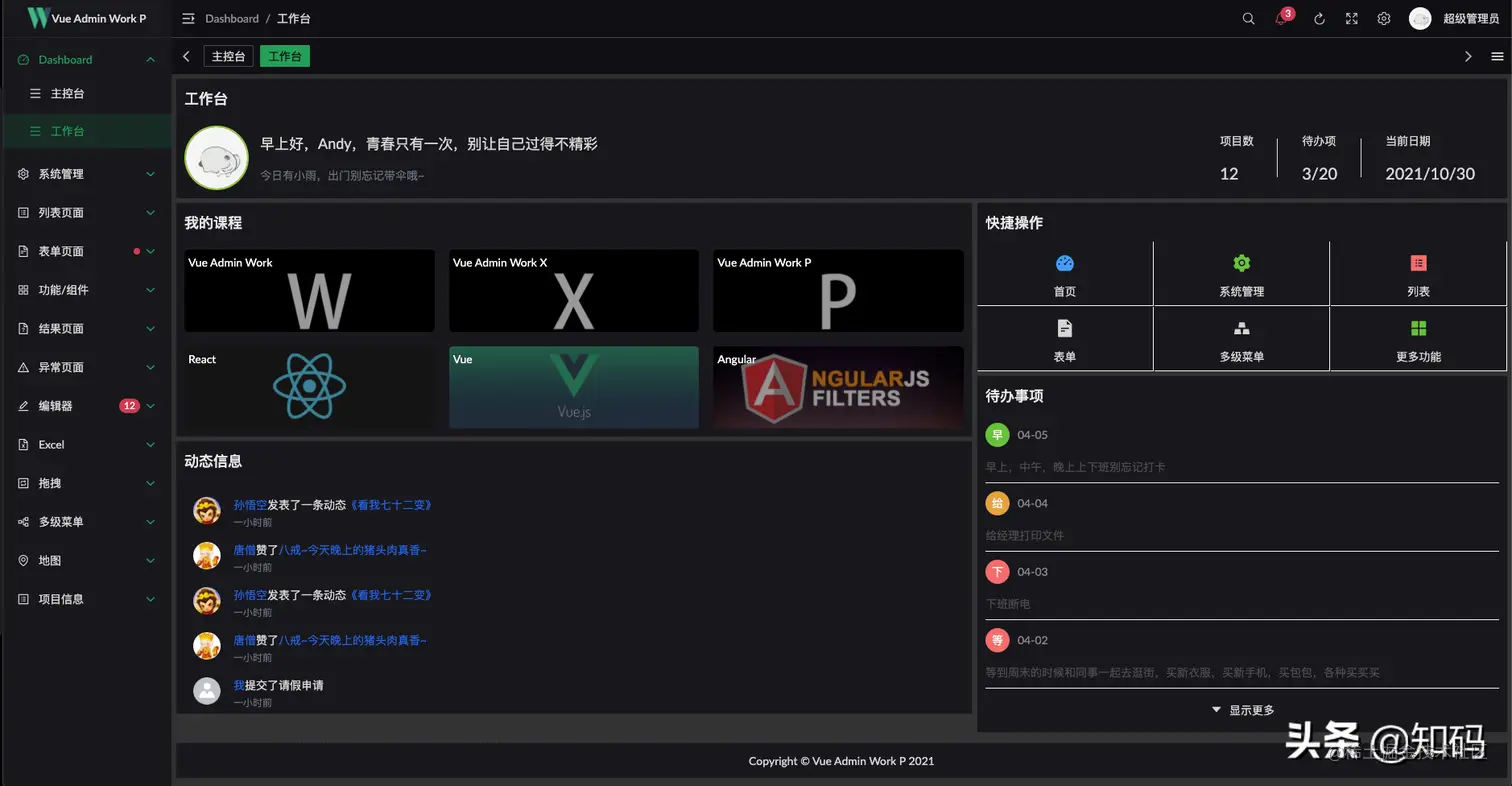Click the red 等 todo badge
Screen dimensions: 1512x786
(997, 640)
